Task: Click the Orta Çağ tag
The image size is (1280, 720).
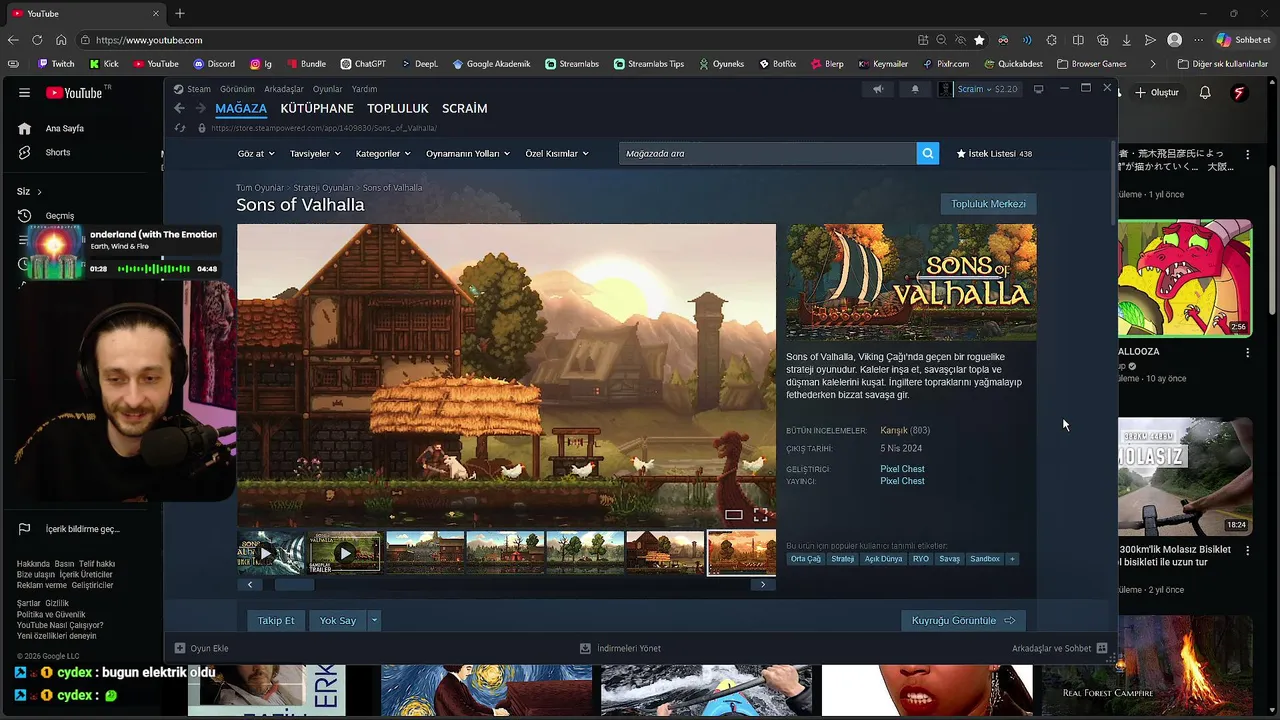Action: point(805,559)
